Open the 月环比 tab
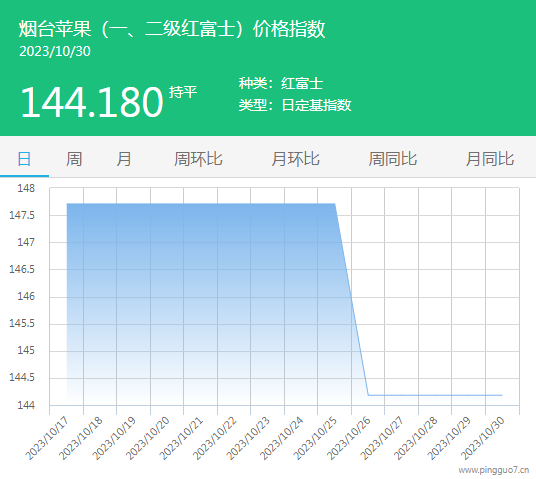The height and width of the screenshot is (479, 536). 295,159
